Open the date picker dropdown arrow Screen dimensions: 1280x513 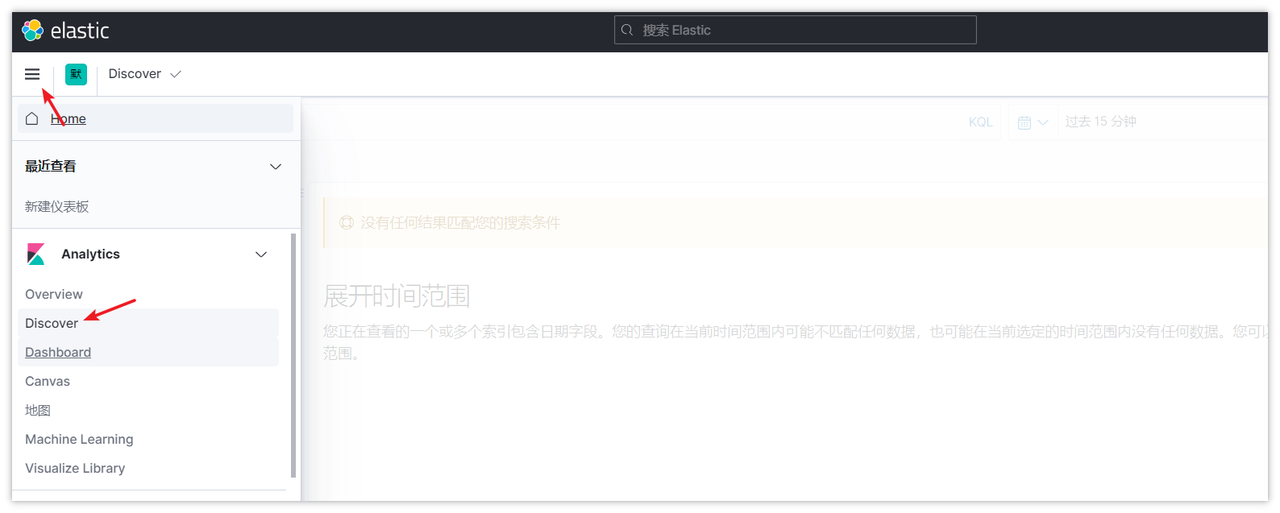(x=1043, y=122)
